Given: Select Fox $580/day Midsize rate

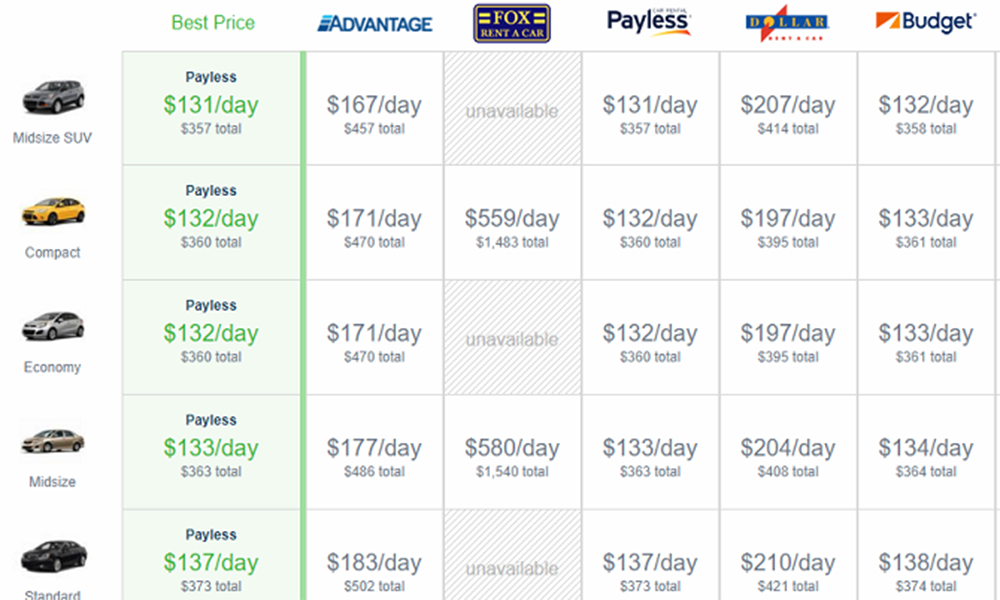Looking at the screenshot, I should click(x=512, y=449).
